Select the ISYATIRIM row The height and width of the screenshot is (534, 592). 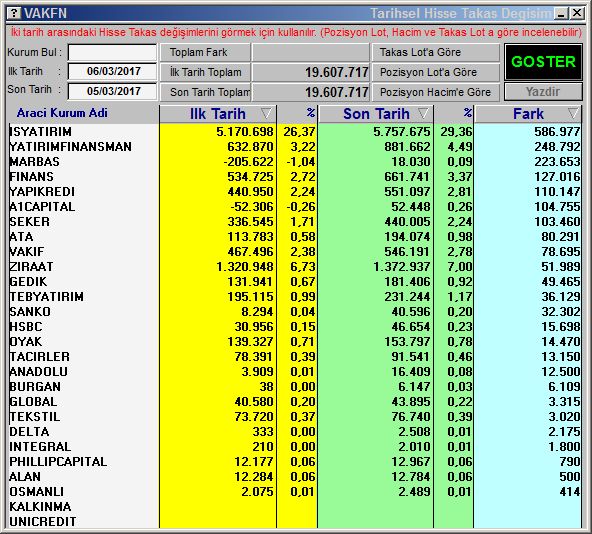tap(294, 131)
